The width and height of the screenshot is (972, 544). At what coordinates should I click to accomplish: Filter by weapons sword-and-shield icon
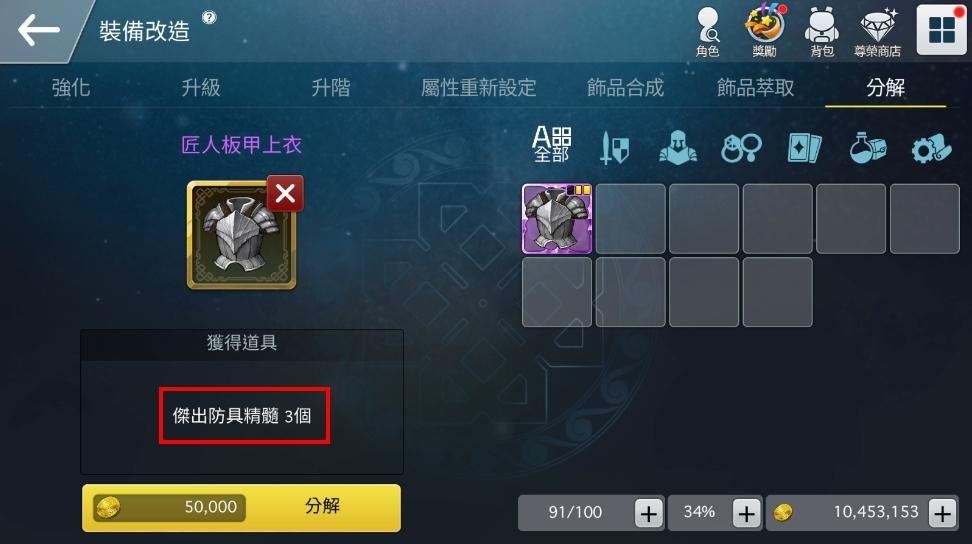click(x=614, y=148)
